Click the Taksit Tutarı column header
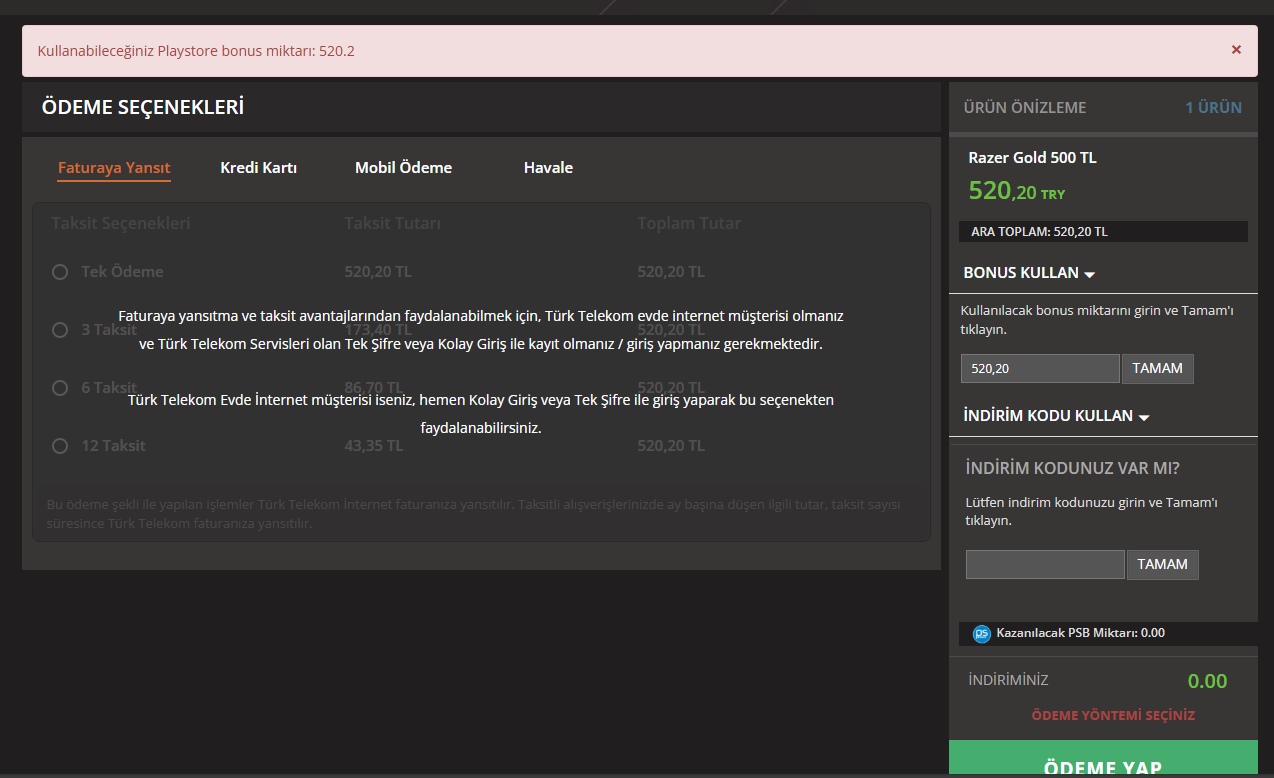Screen dimensions: 1274x778 [392, 223]
